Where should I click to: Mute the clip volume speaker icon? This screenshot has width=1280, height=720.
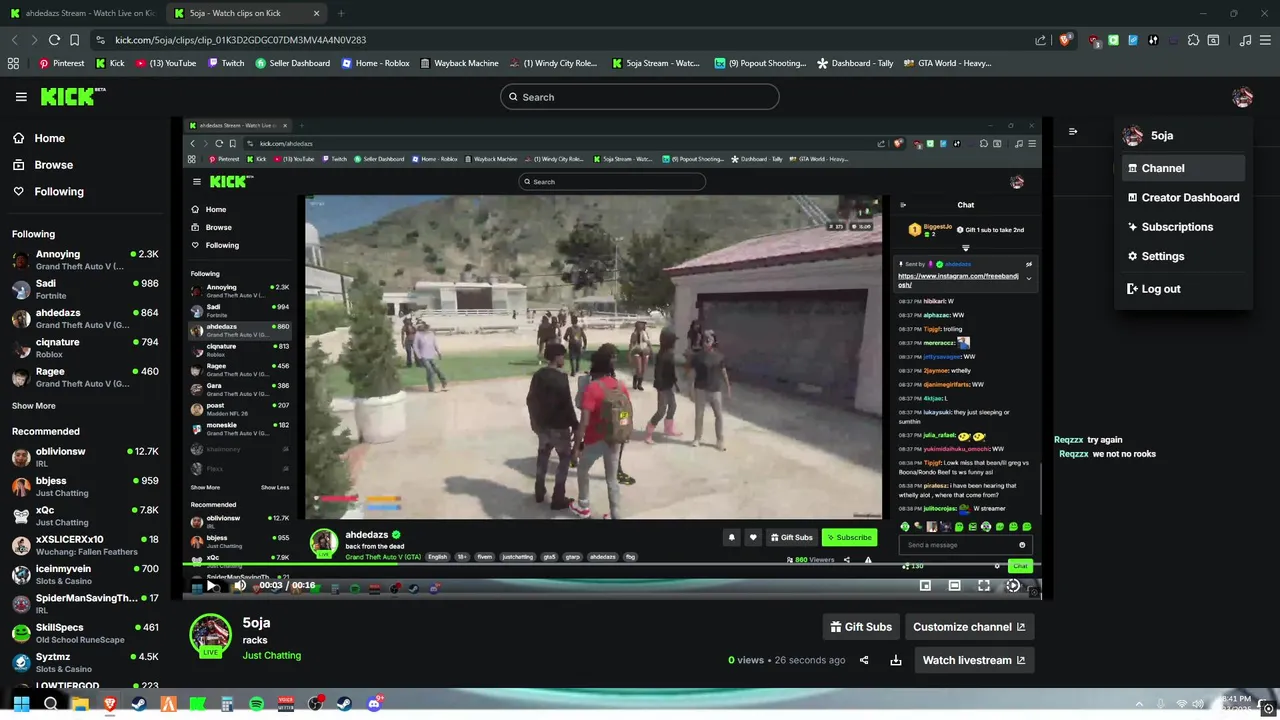point(240,586)
